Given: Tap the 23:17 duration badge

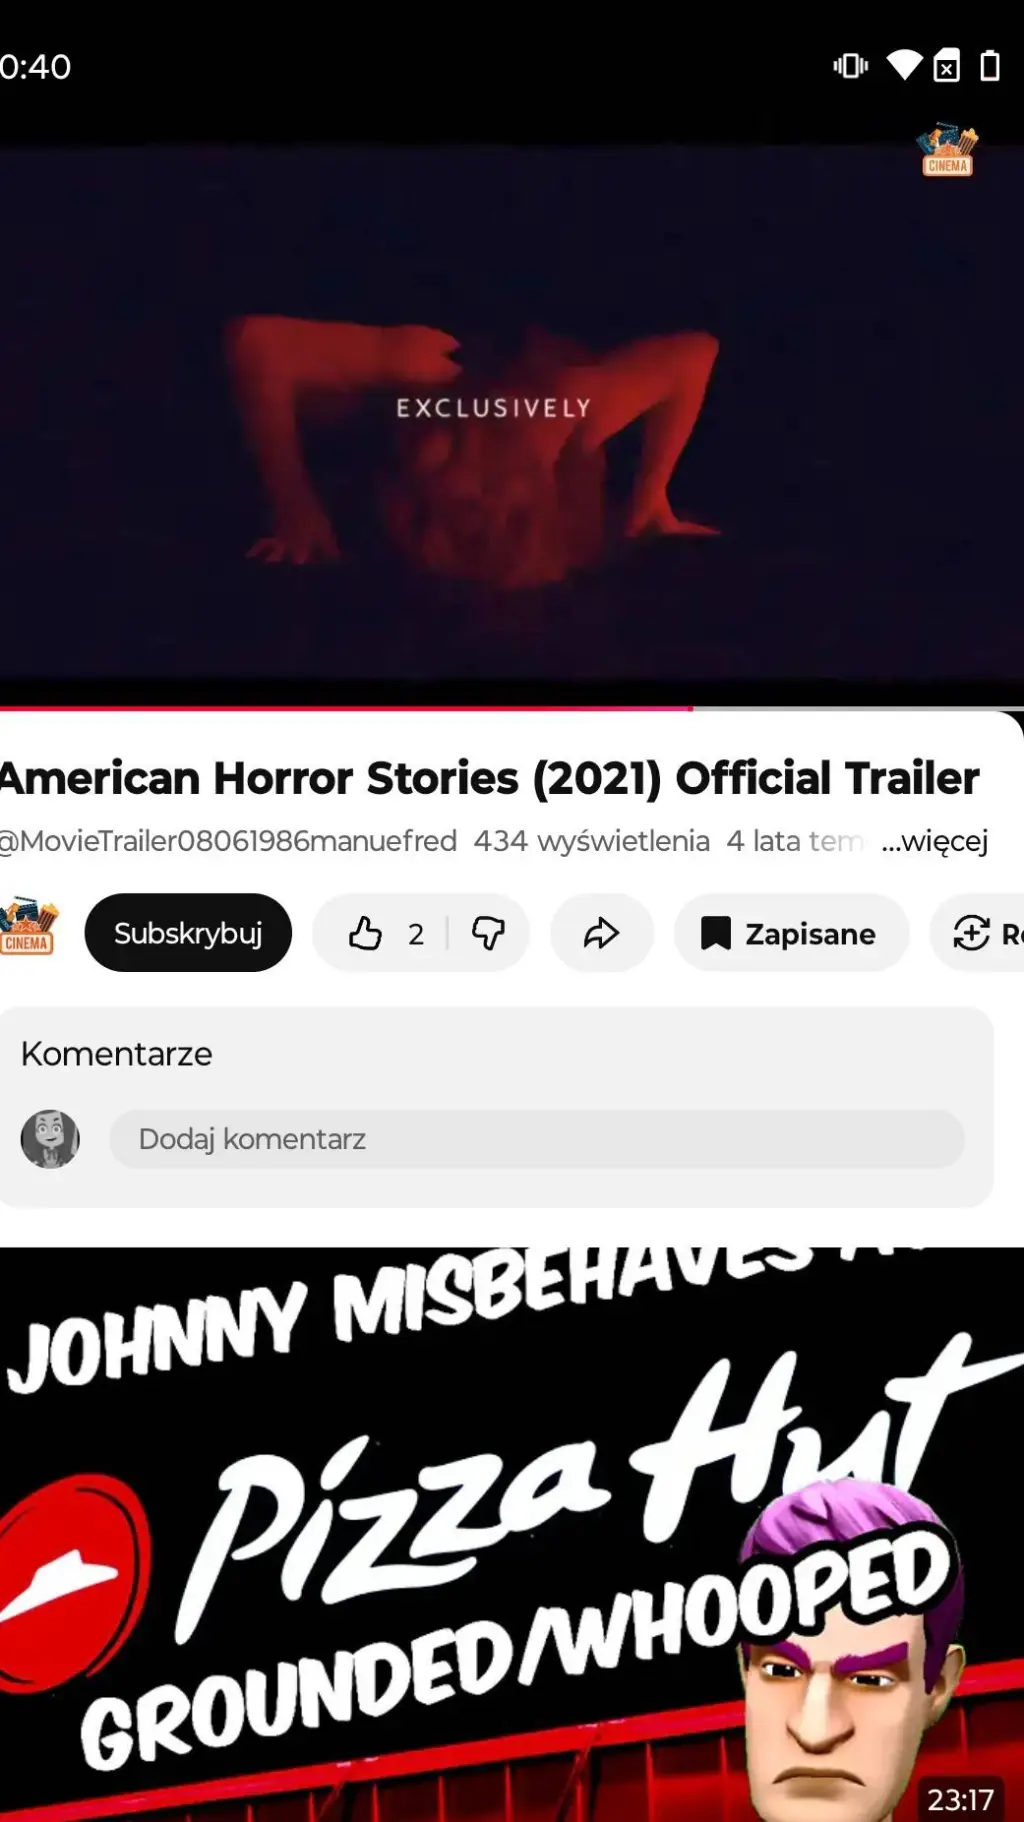Looking at the screenshot, I should 960,1800.
